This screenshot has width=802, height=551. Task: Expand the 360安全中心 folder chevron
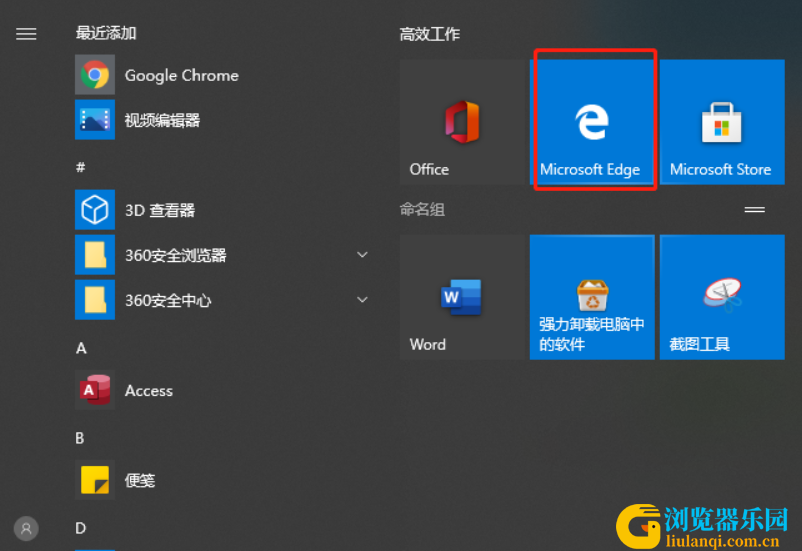coord(362,300)
